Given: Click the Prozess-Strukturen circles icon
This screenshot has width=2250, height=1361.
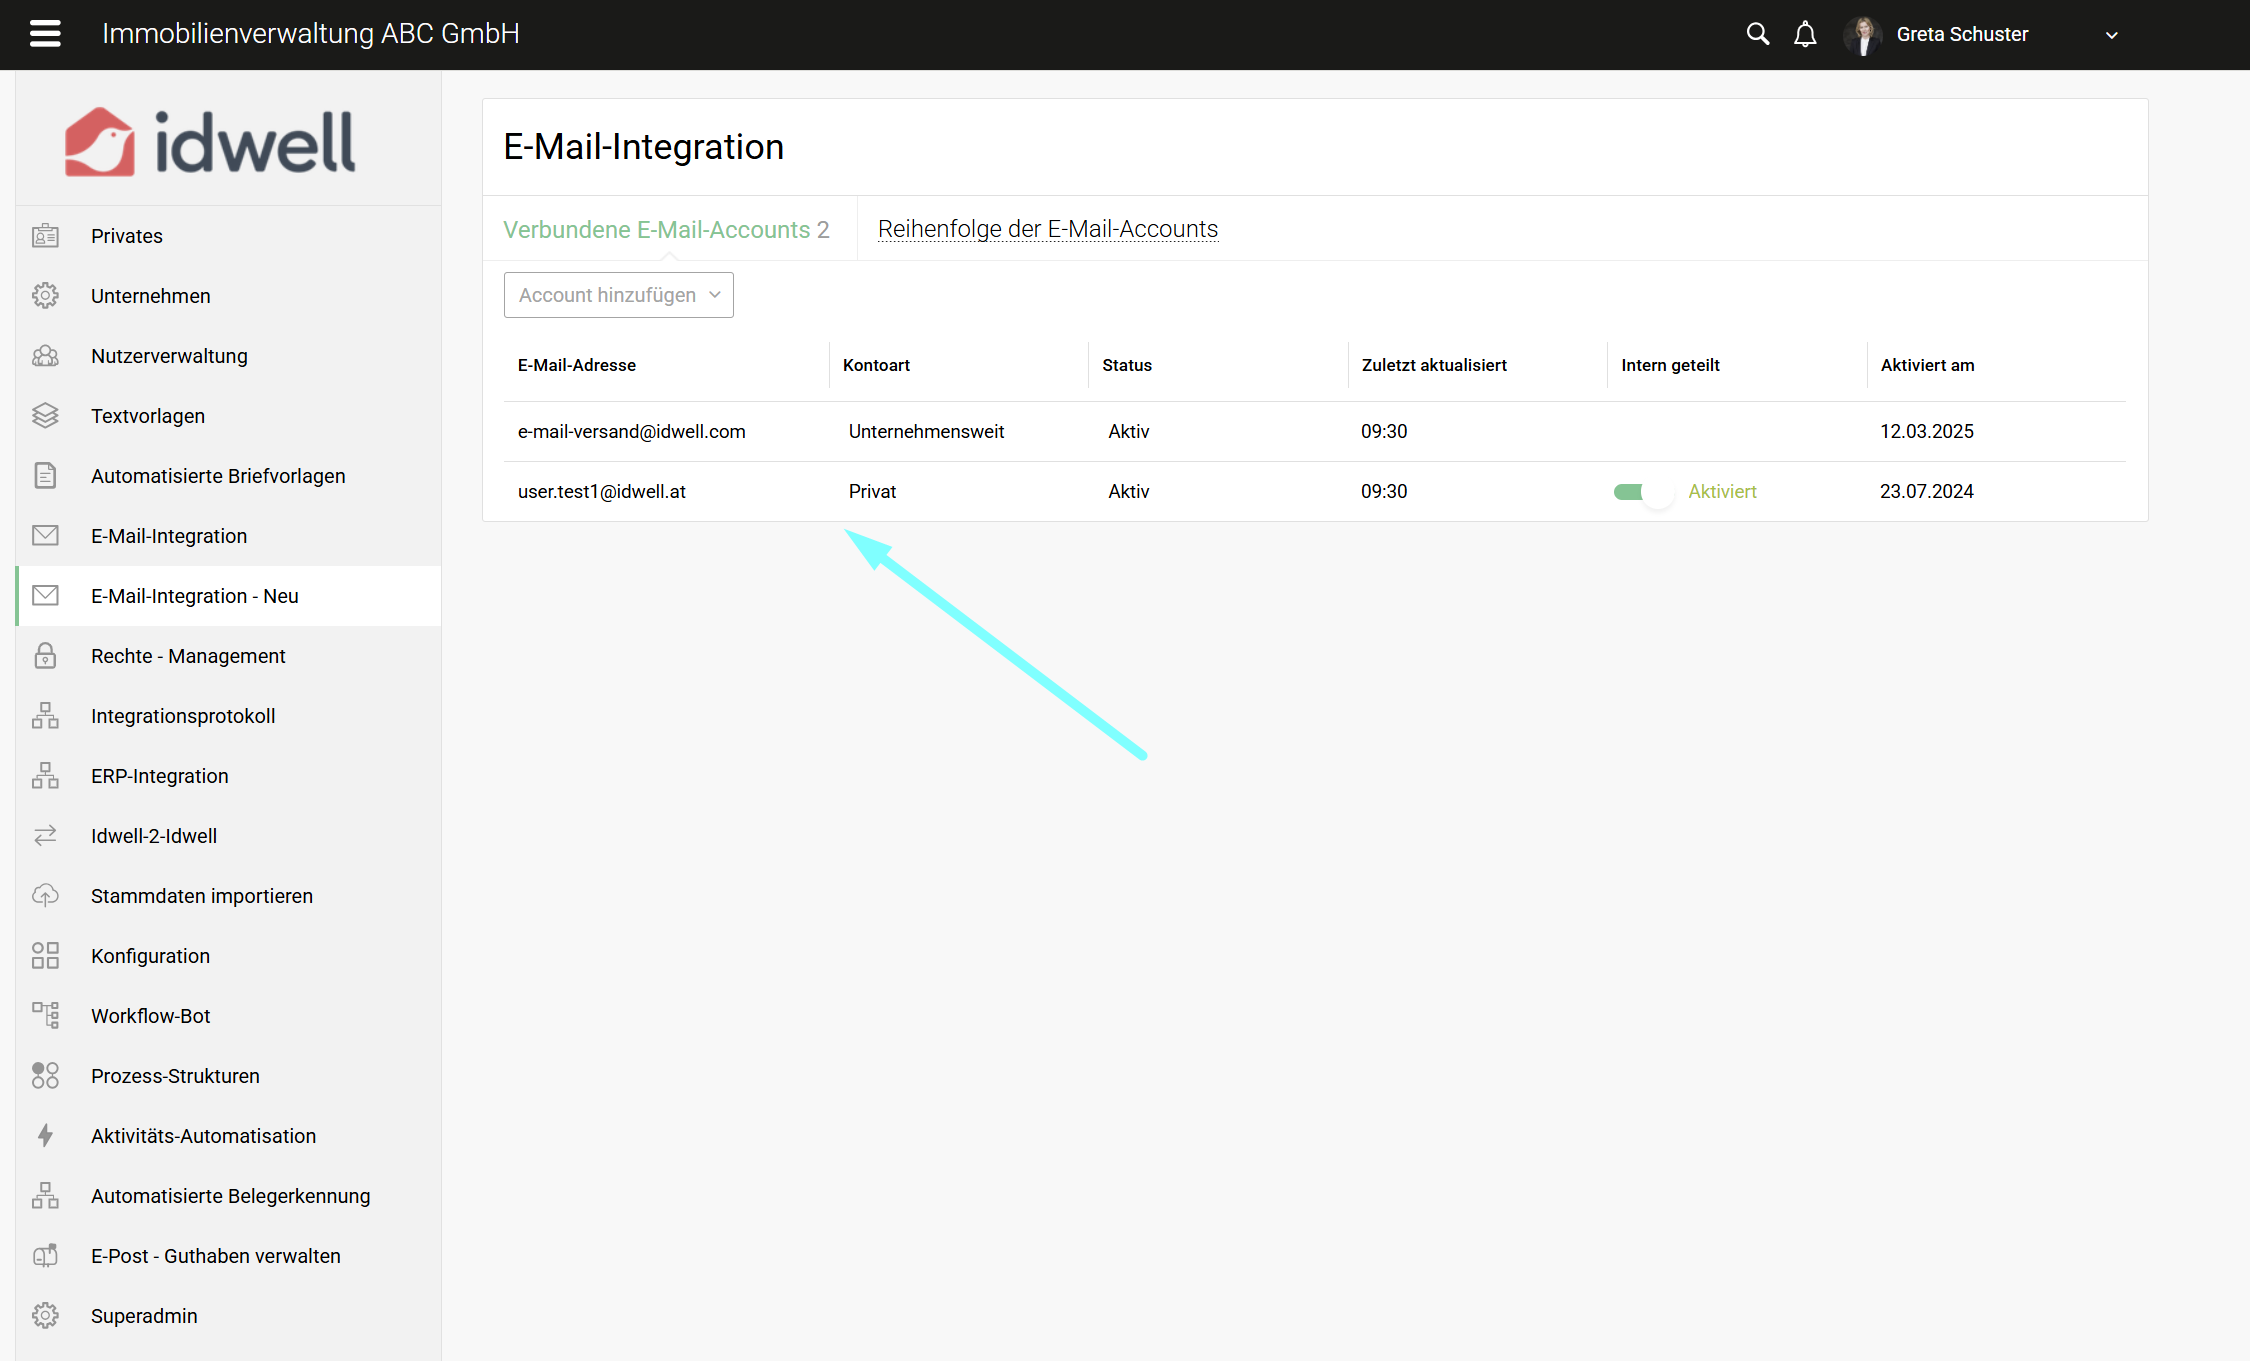Looking at the screenshot, I should (x=45, y=1075).
